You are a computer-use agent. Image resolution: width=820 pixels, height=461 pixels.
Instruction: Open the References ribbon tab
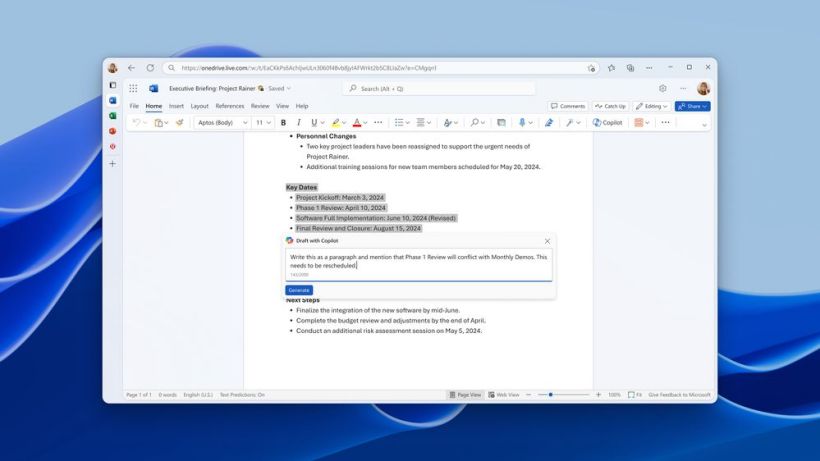pos(230,106)
